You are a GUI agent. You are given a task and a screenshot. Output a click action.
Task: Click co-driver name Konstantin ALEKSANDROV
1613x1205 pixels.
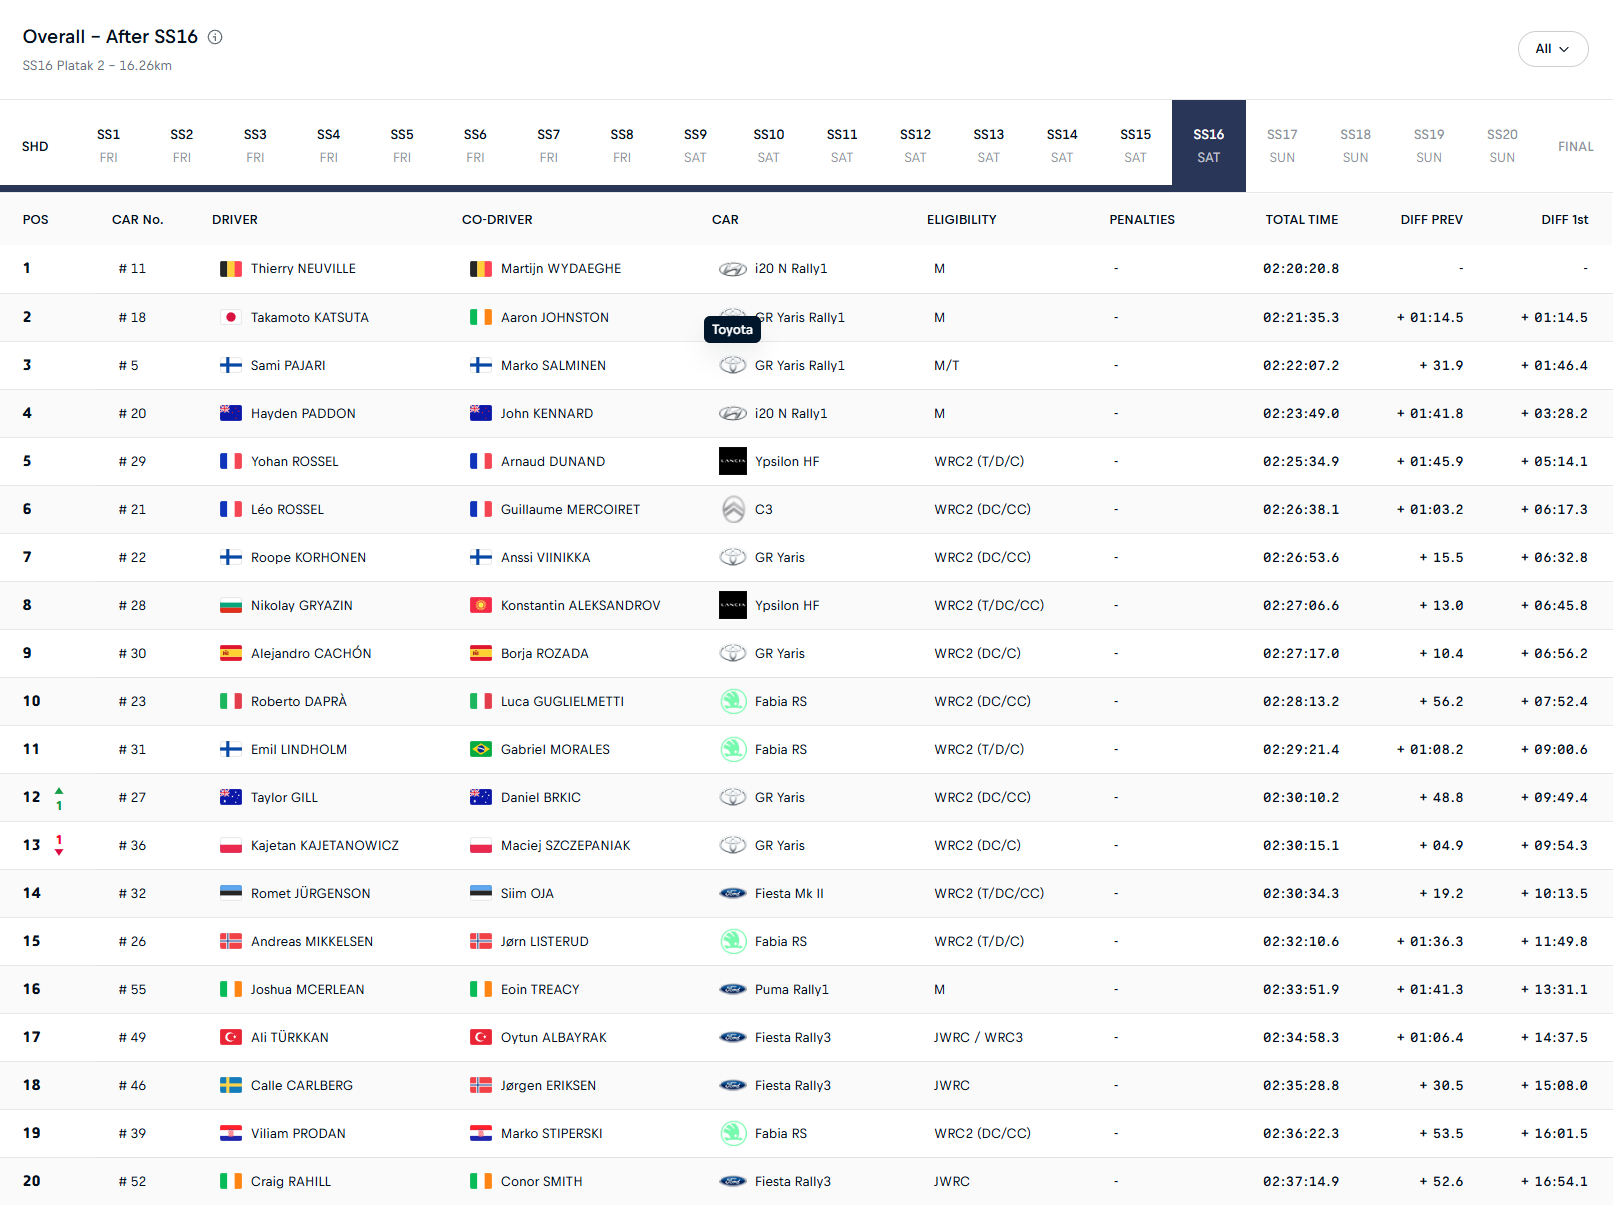coord(581,605)
